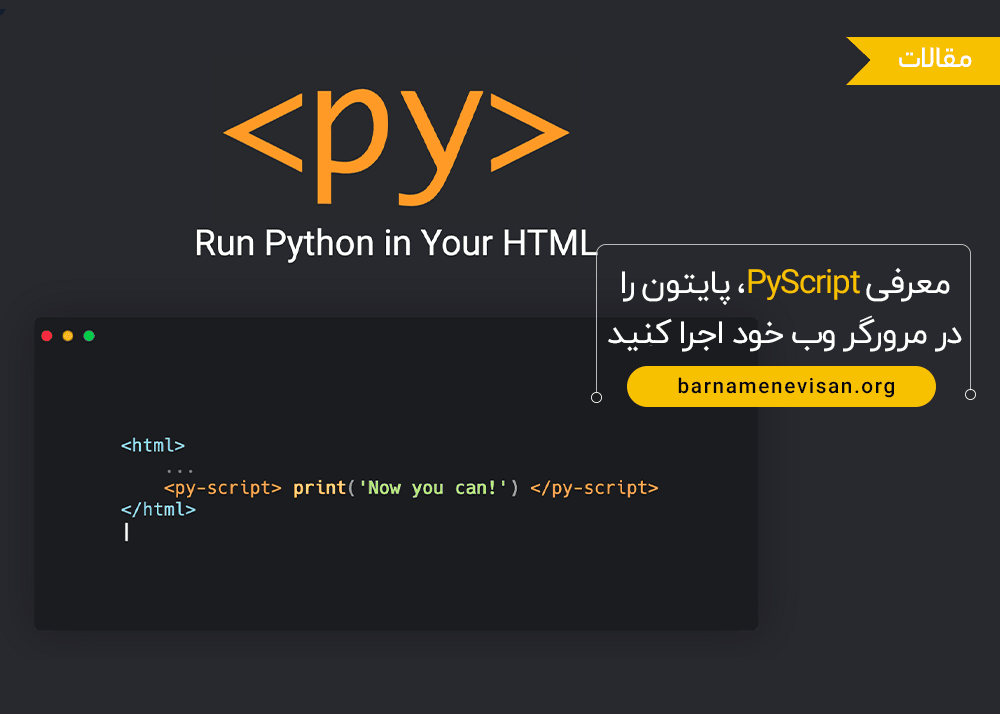The width and height of the screenshot is (1000, 714).
Task: Click the orange <py> logo
Action: 396,147
